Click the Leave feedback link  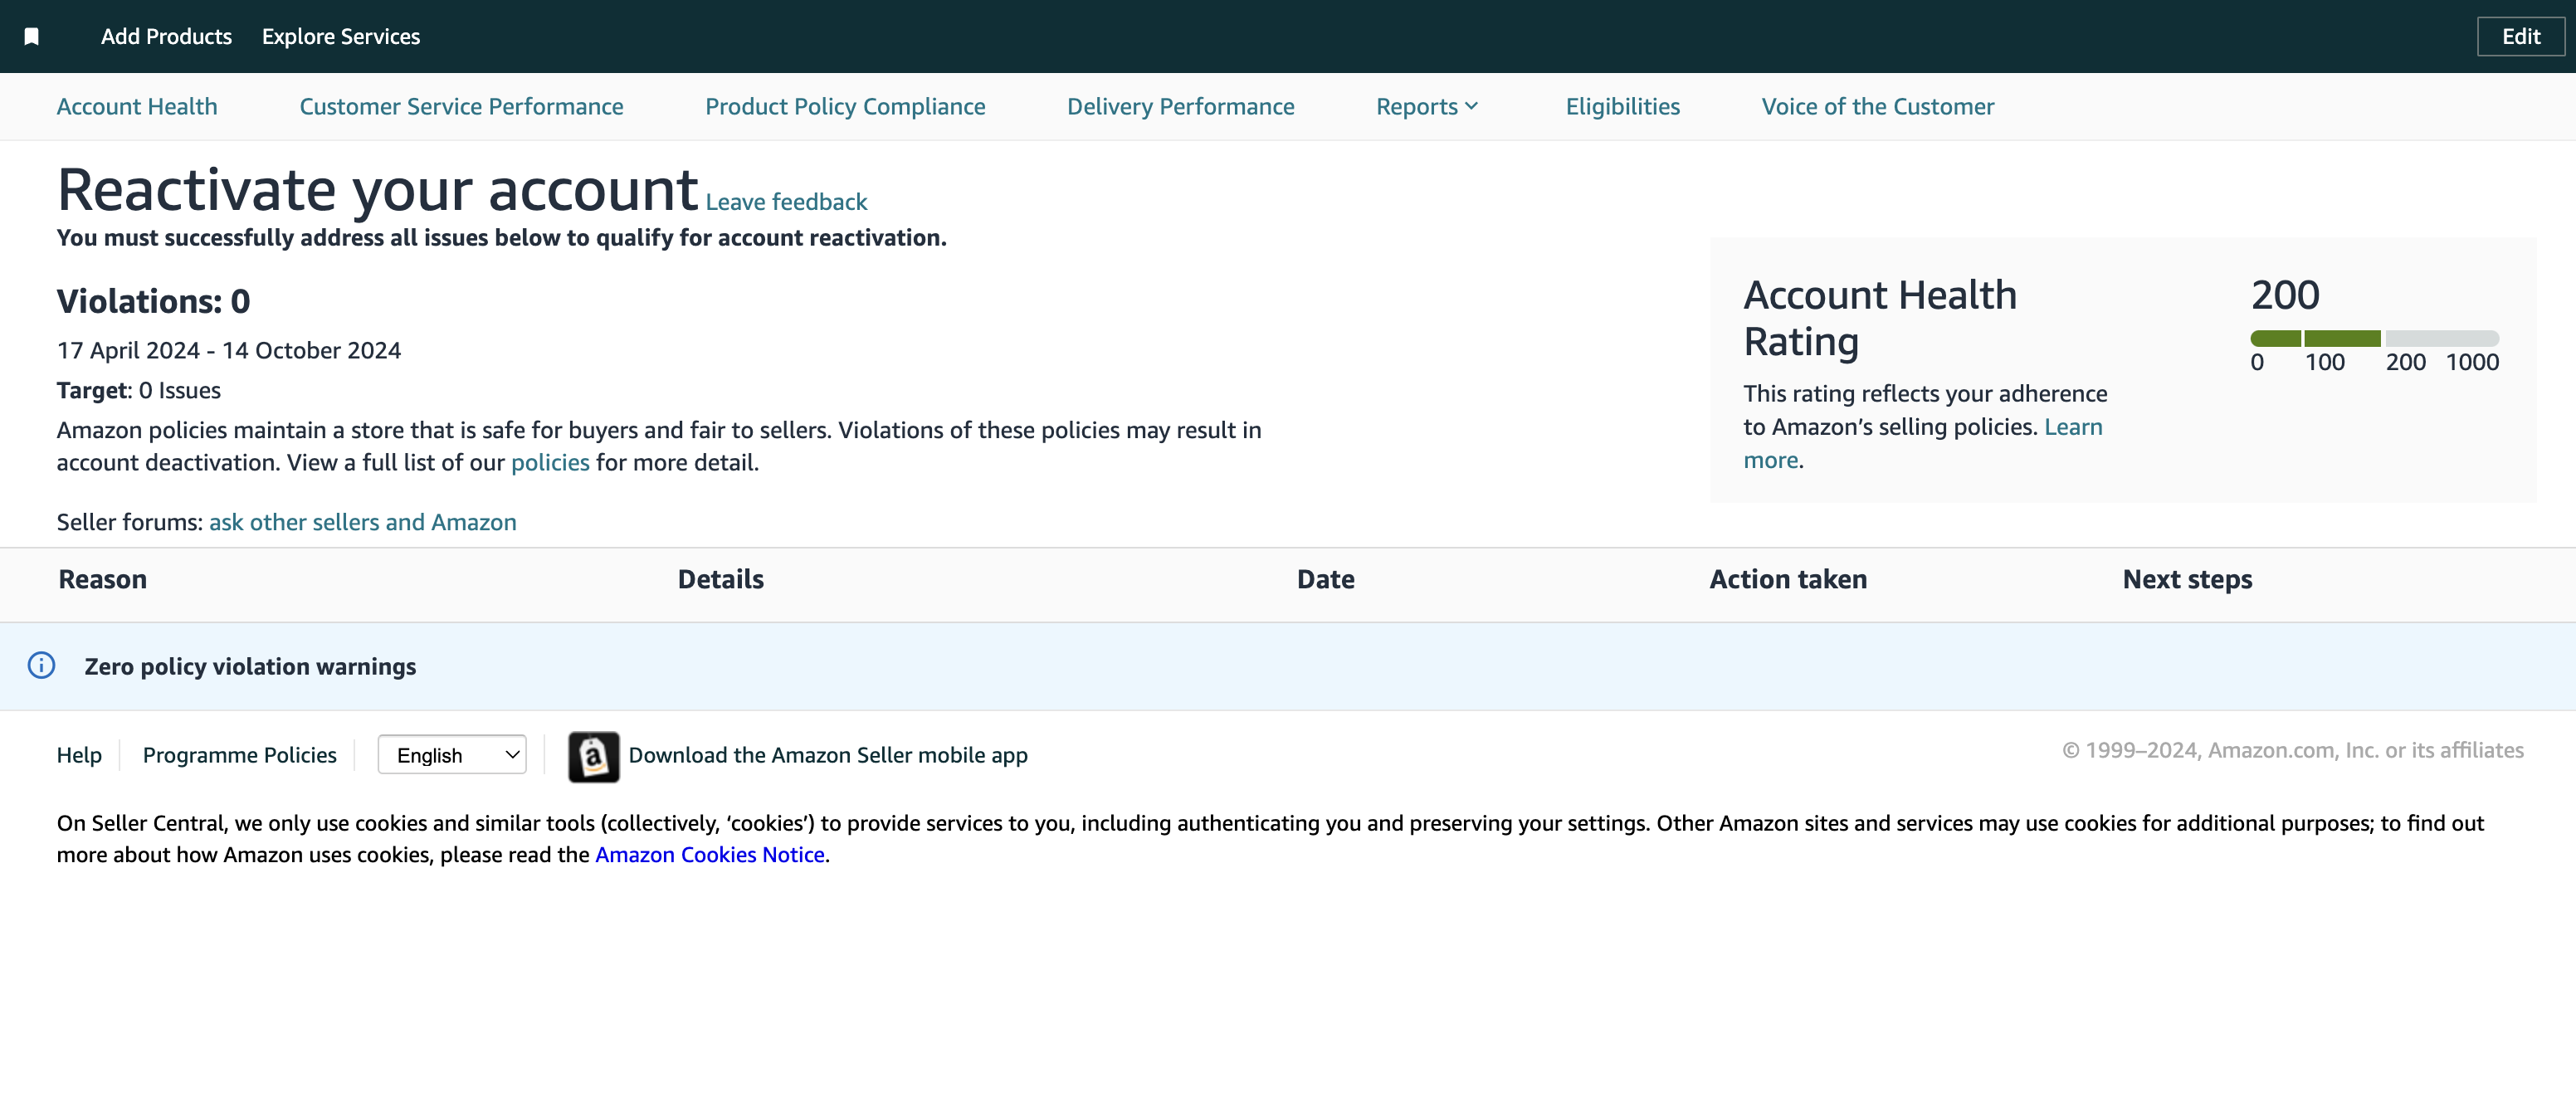[786, 202]
